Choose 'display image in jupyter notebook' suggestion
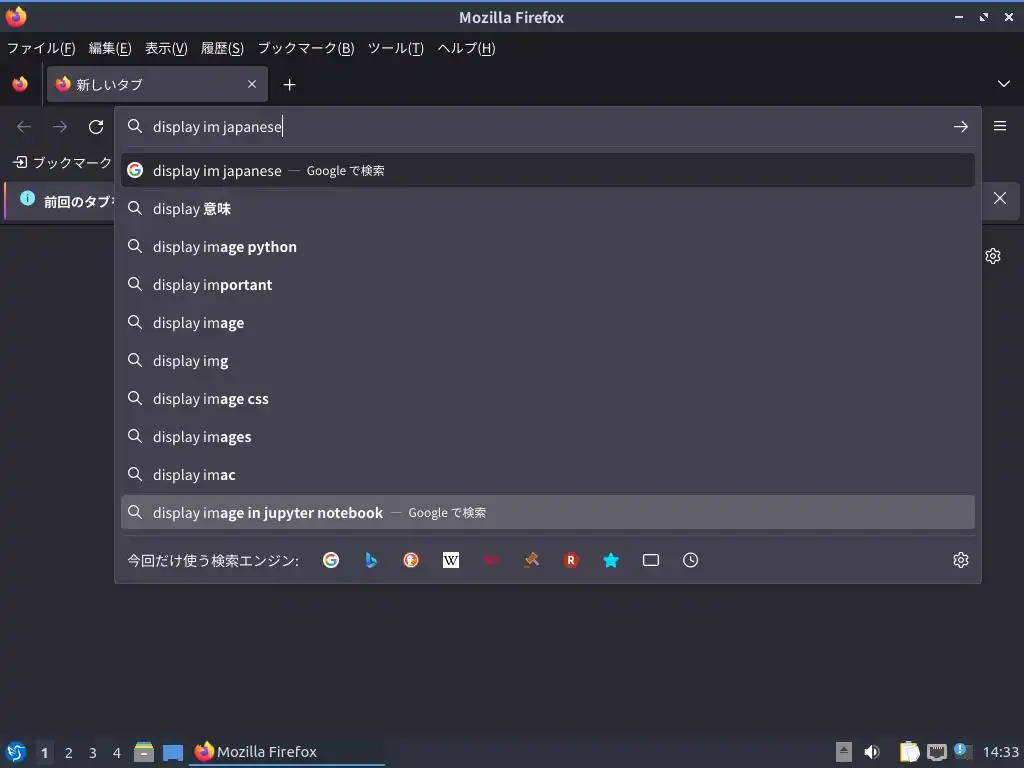The height and width of the screenshot is (768, 1024). [x=547, y=513]
